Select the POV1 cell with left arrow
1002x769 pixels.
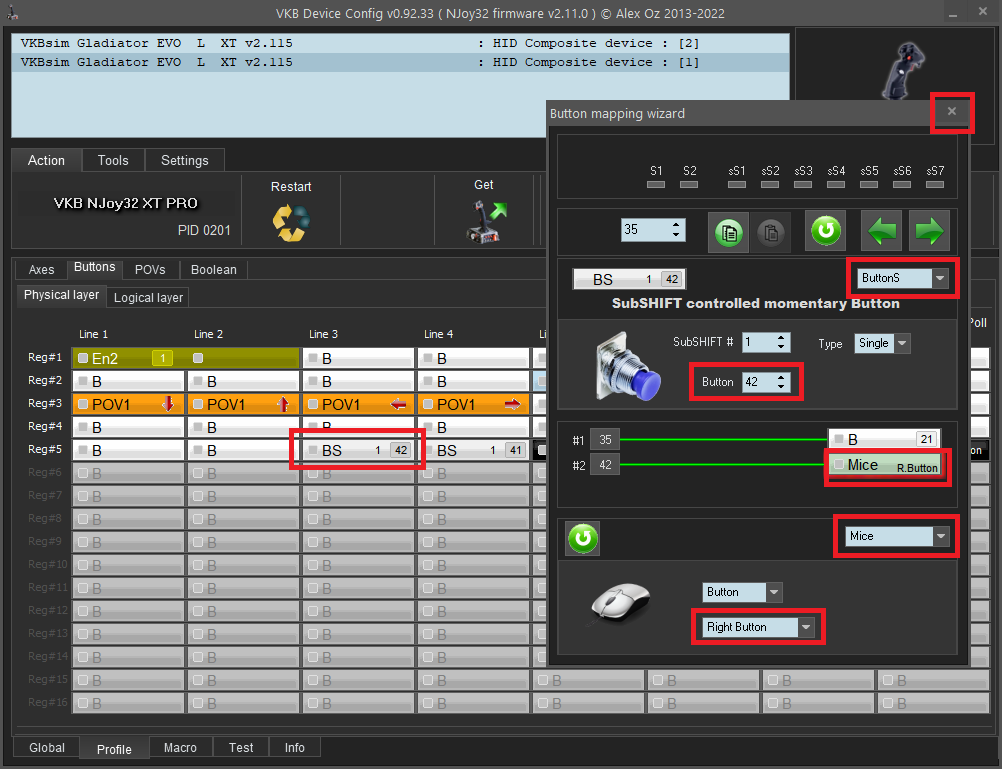[358, 404]
